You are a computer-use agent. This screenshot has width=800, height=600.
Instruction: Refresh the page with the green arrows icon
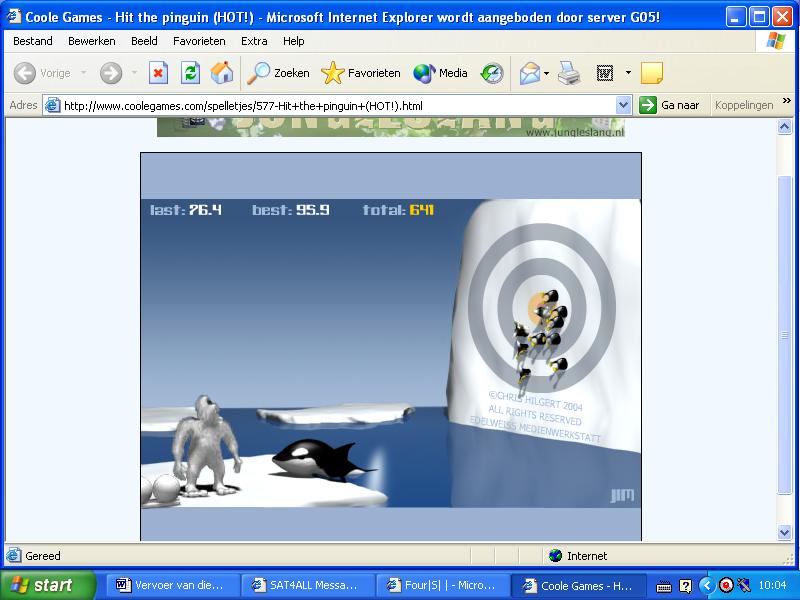[190, 73]
